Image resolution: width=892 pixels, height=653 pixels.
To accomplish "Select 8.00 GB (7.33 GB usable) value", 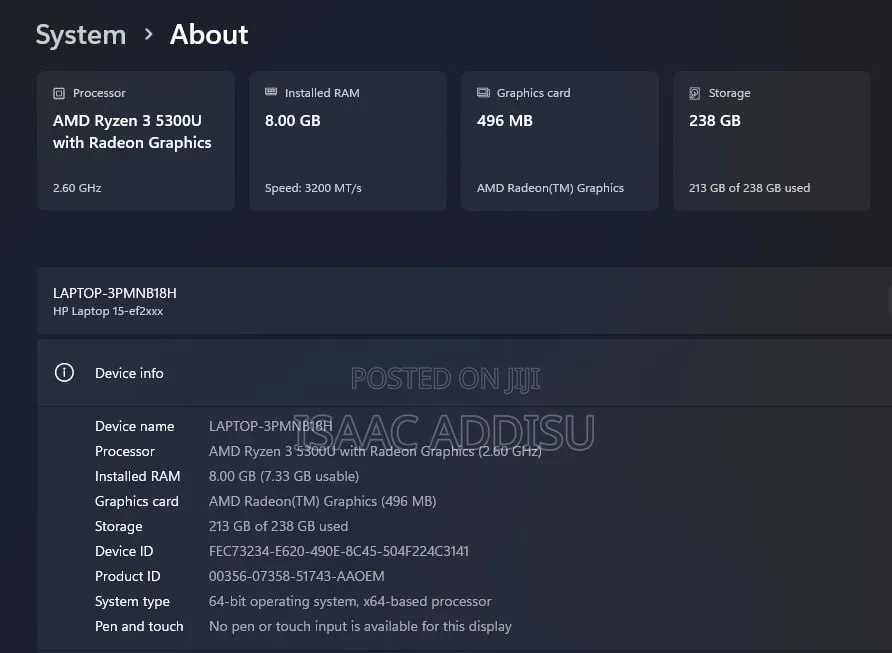I will 284,476.
